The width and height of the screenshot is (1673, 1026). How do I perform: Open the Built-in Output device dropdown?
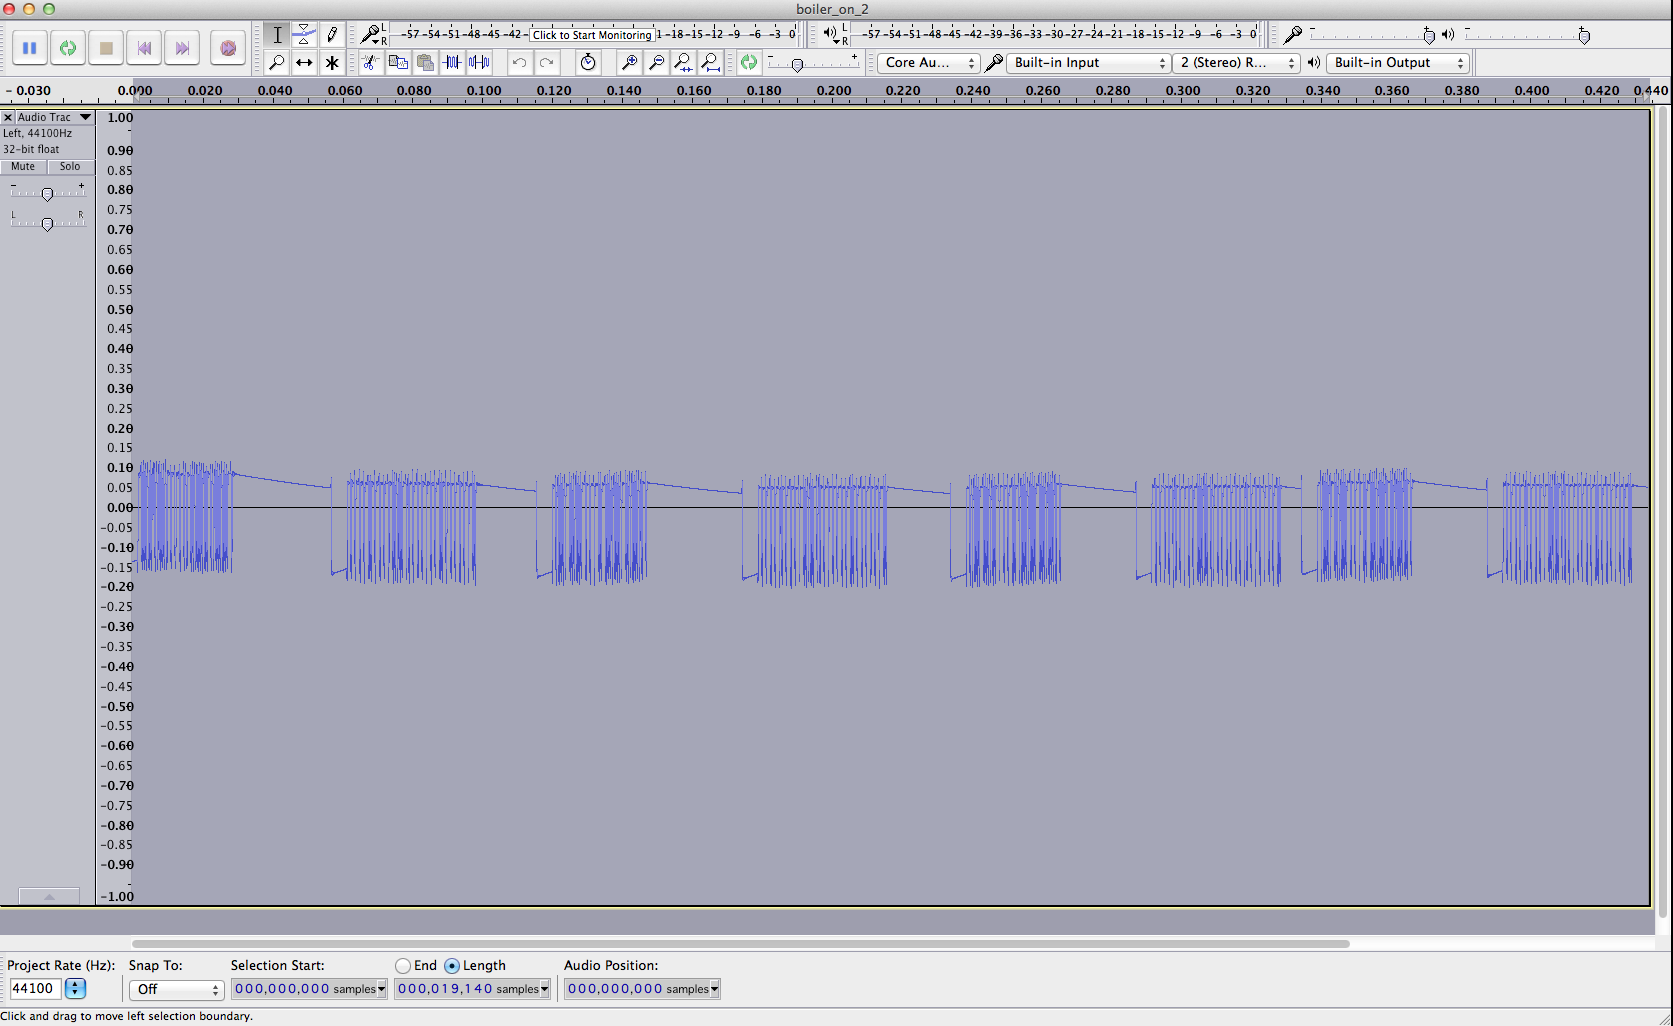tap(1397, 63)
